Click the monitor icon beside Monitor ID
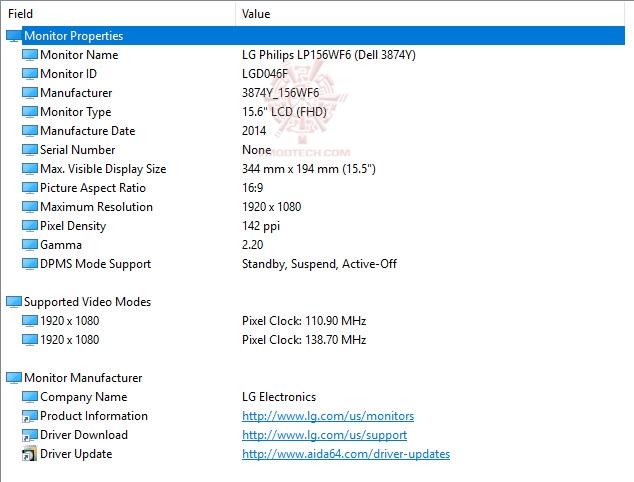The width and height of the screenshot is (634, 482). coord(29,74)
